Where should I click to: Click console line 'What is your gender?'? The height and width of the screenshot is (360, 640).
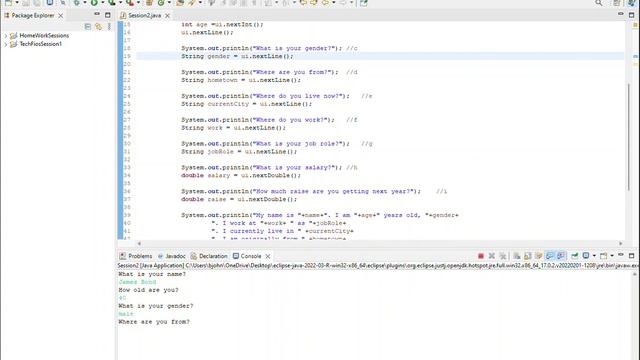156,306
